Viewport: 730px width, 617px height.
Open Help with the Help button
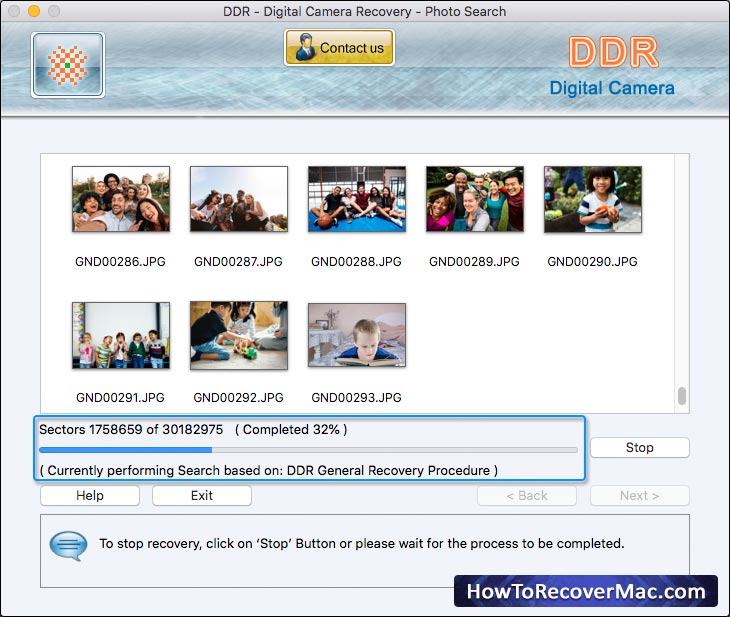pos(90,495)
